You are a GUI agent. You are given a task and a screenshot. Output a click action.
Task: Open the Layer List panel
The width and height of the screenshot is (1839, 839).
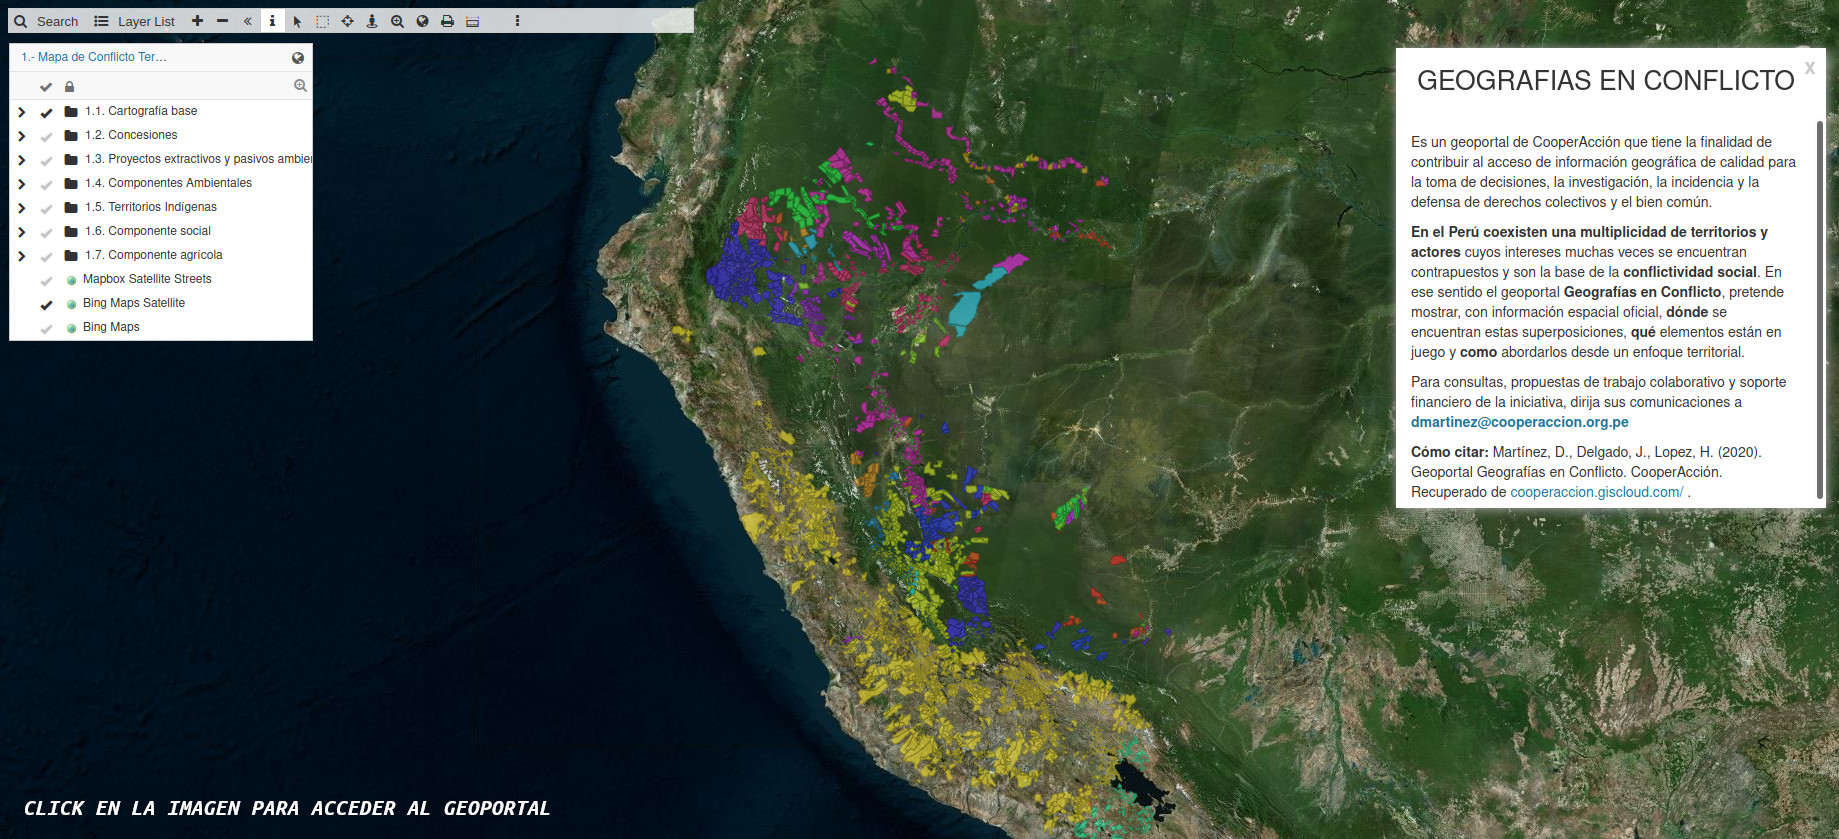[x=134, y=21]
